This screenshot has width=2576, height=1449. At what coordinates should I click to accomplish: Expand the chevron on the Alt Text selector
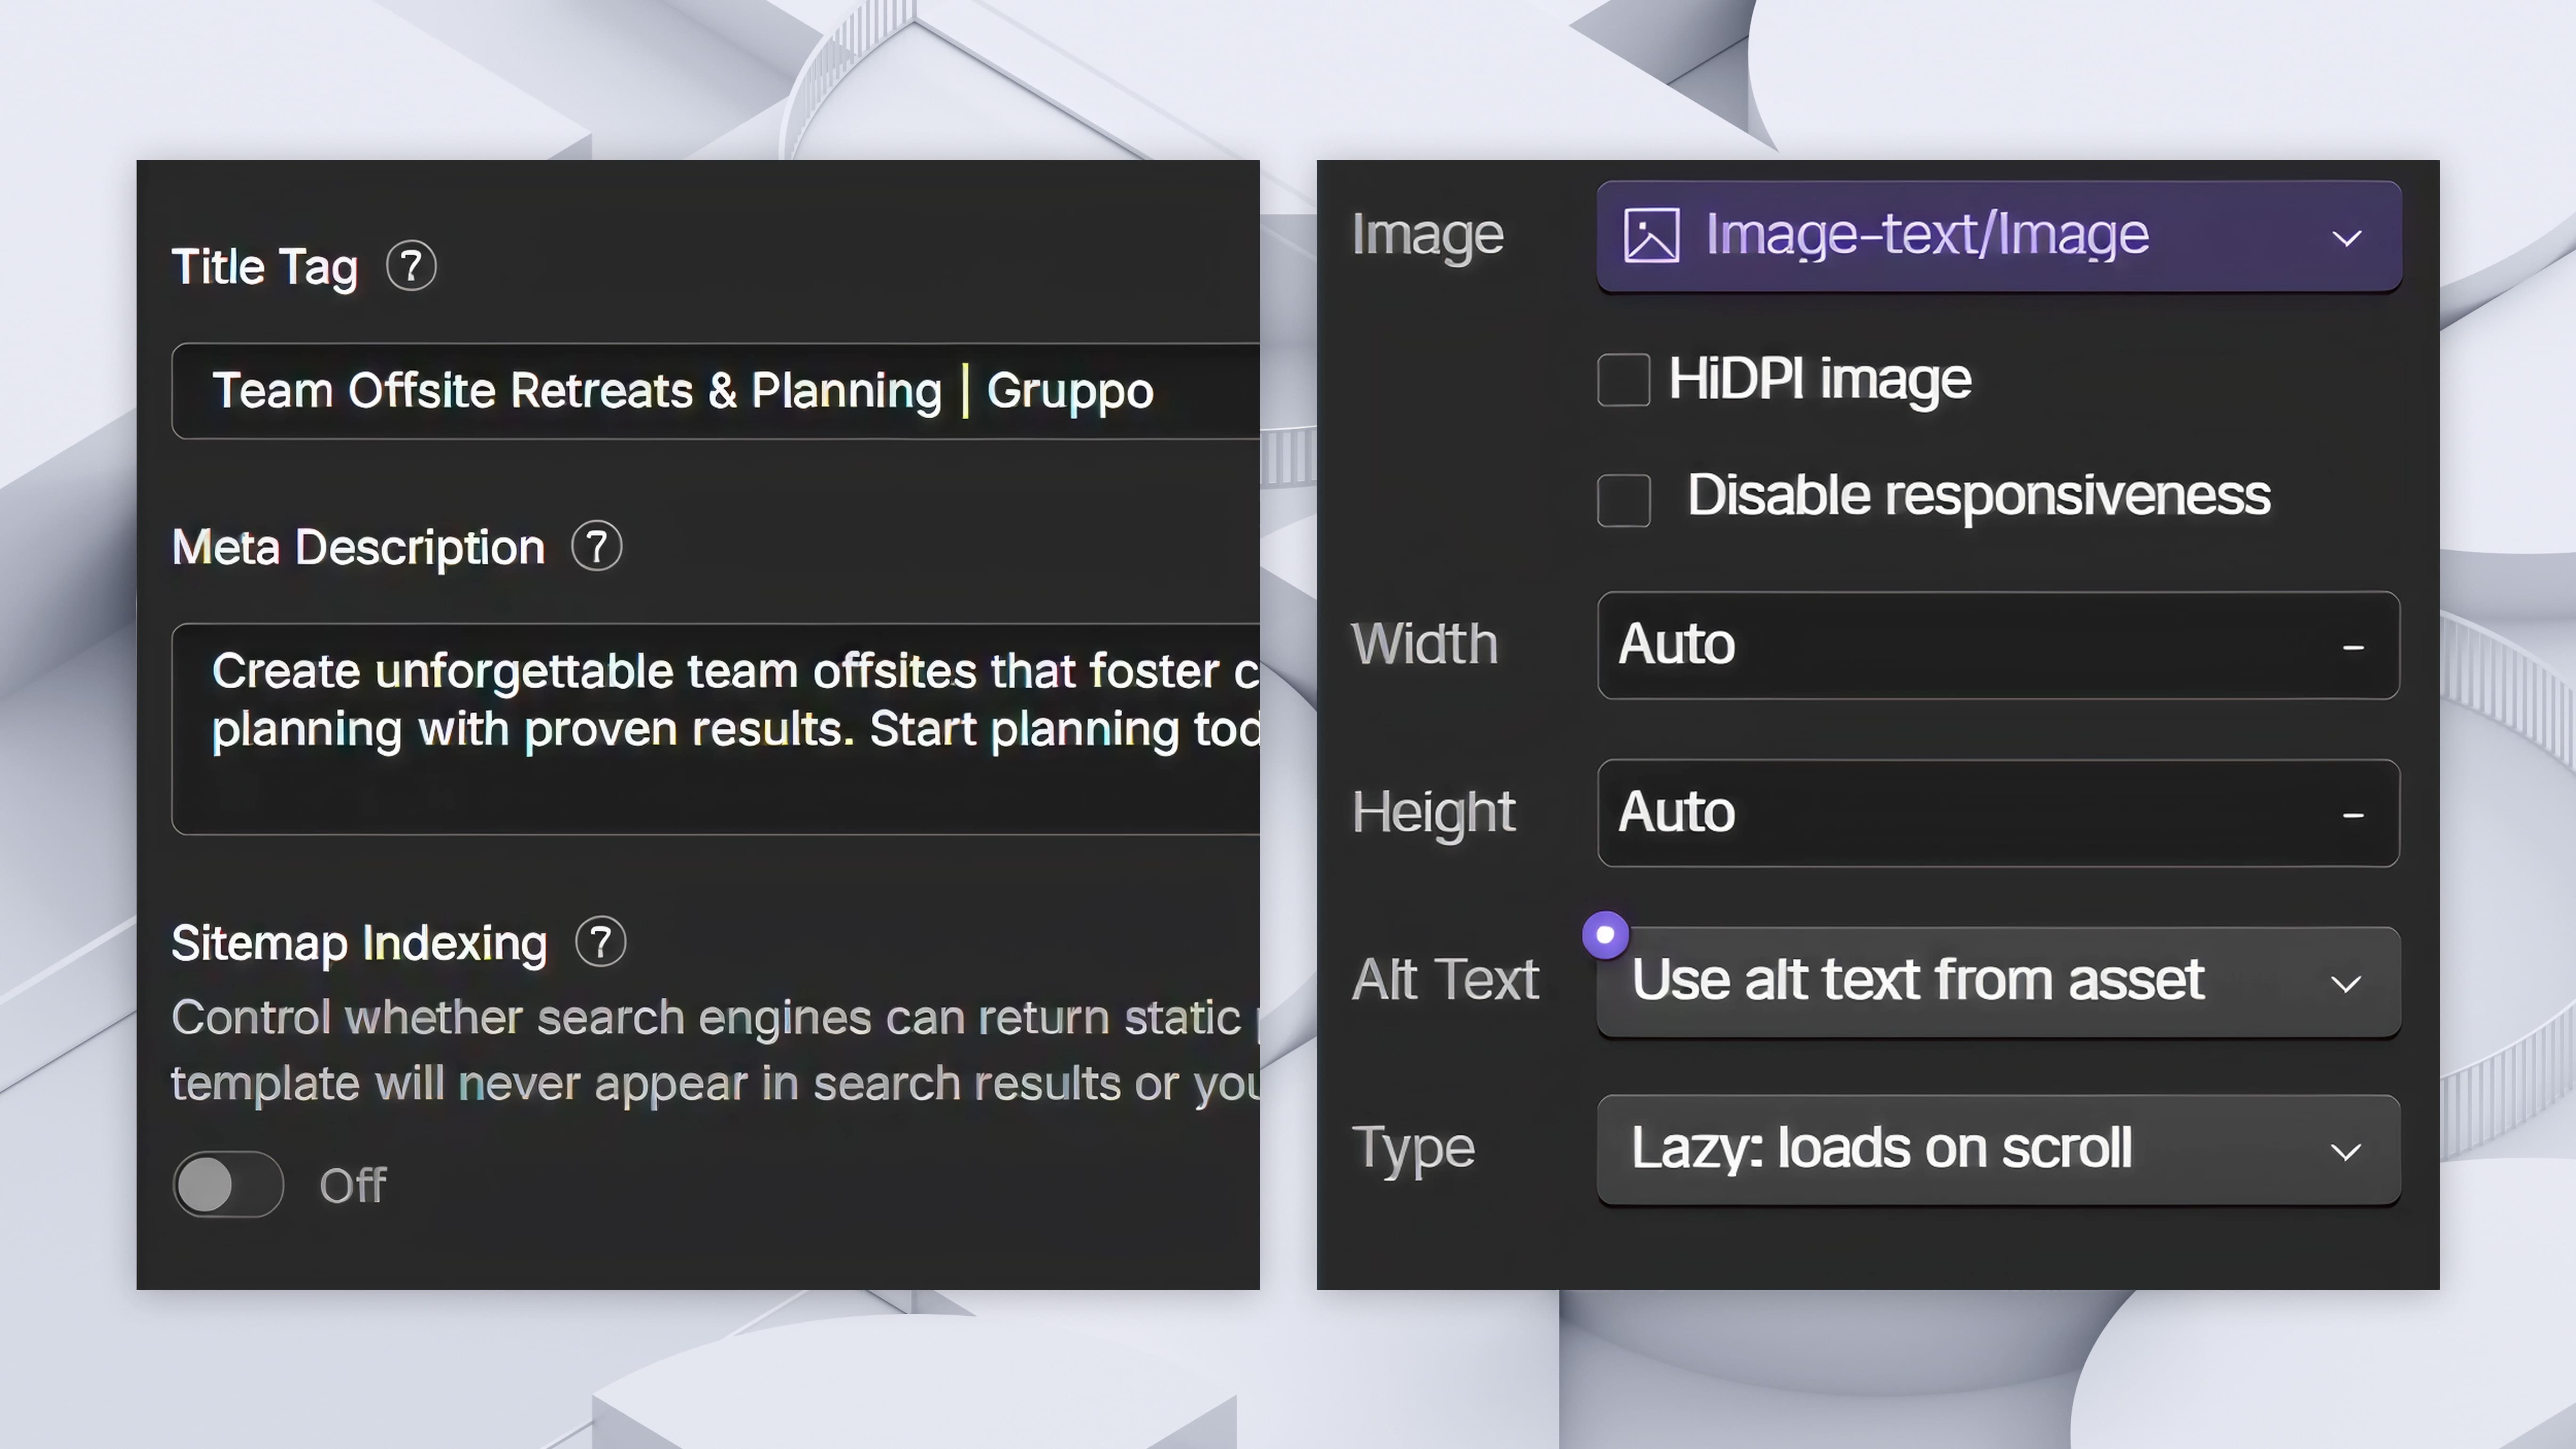click(2347, 983)
